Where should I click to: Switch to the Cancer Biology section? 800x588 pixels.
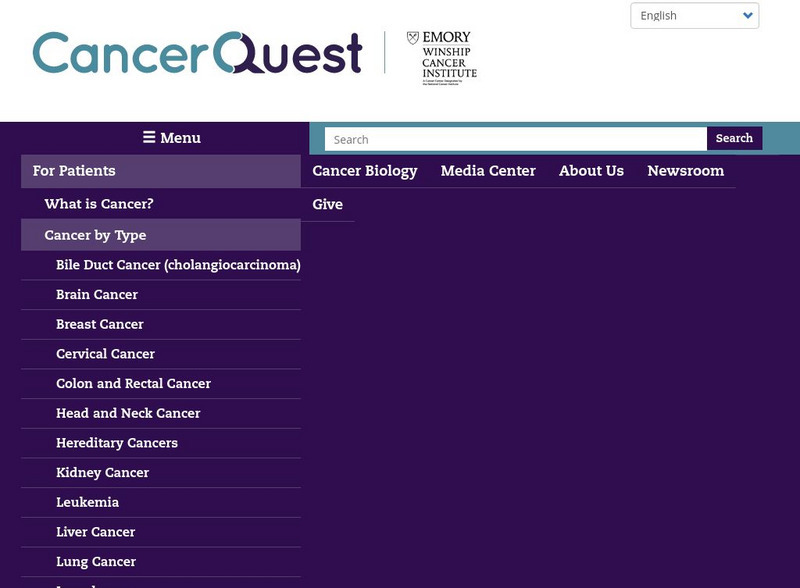click(364, 171)
